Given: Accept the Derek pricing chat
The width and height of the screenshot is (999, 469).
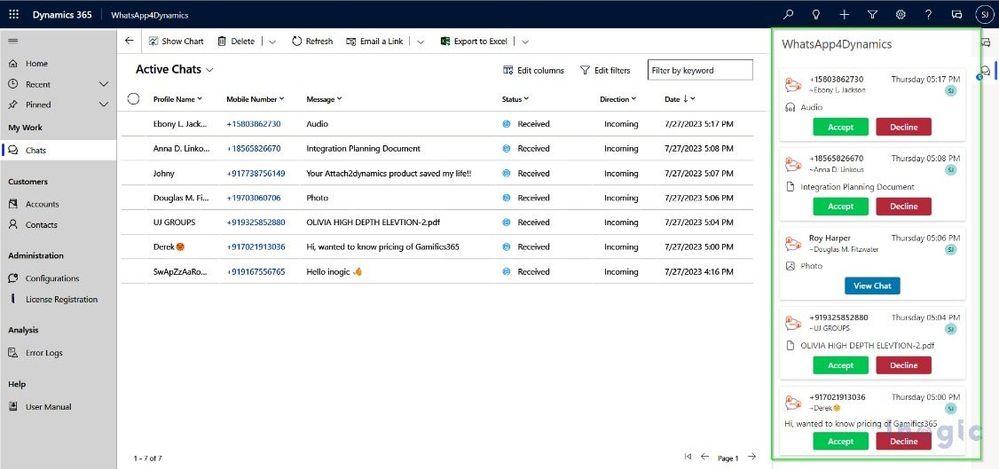Looking at the screenshot, I should coord(840,441).
